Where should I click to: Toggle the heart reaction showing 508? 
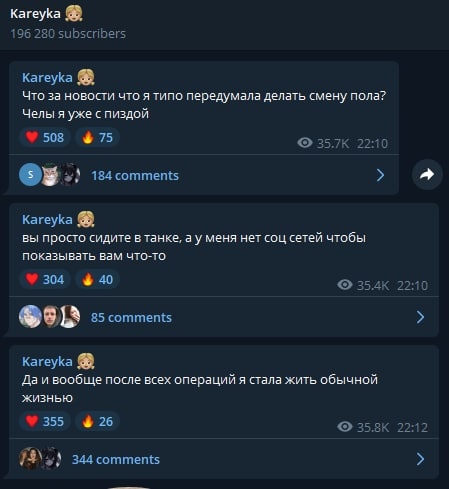pyautogui.click(x=45, y=137)
